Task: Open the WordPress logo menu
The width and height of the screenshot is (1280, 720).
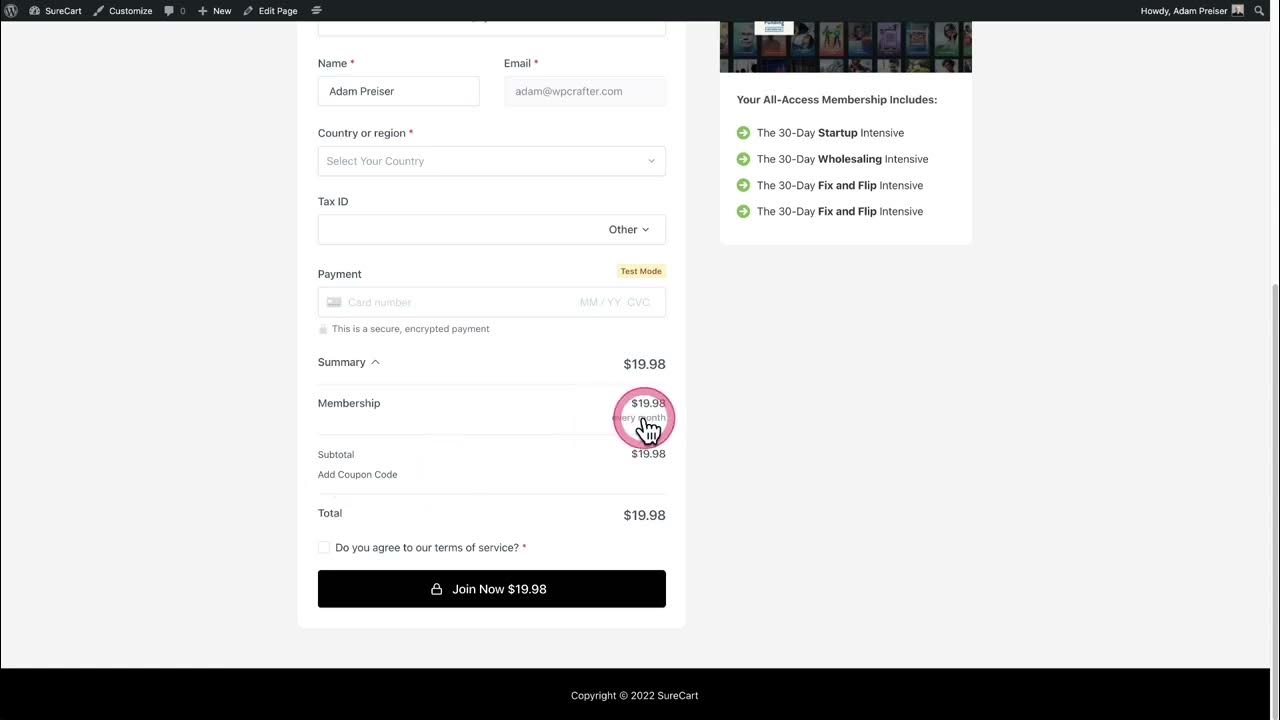Action: click(x=11, y=10)
